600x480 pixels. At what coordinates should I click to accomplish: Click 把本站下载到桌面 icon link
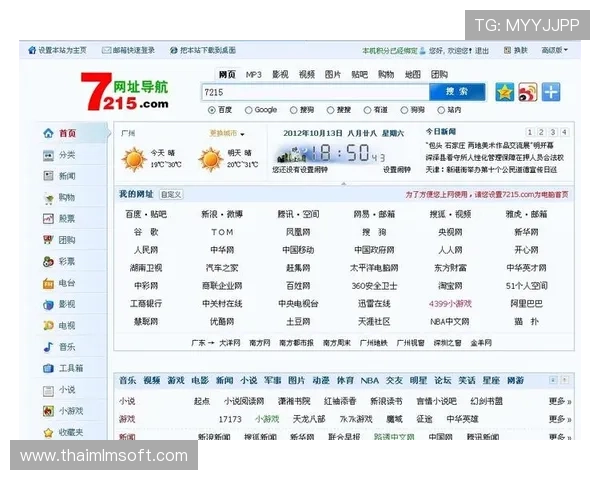(x=203, y=50)
